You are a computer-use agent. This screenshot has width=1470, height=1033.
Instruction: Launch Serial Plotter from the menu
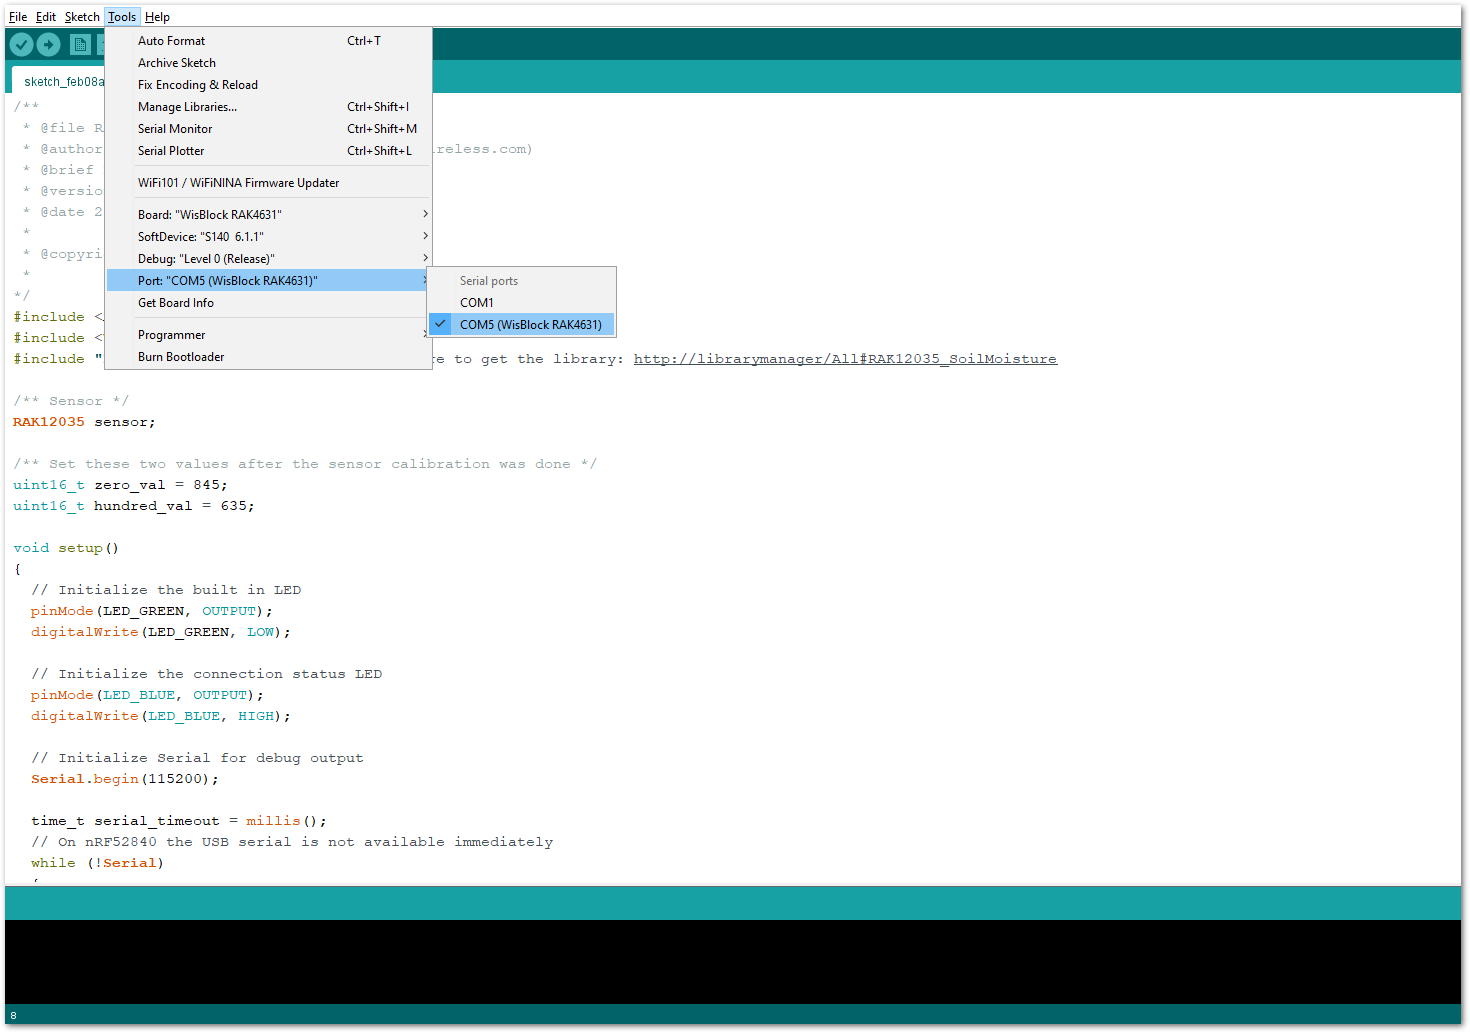pos(269,151)
